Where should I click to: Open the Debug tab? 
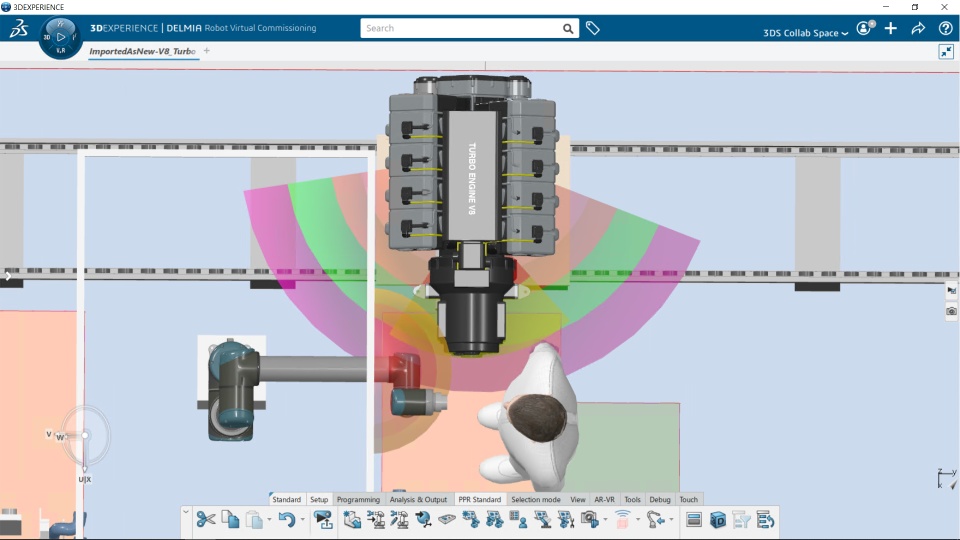click(x=660, y=500)
